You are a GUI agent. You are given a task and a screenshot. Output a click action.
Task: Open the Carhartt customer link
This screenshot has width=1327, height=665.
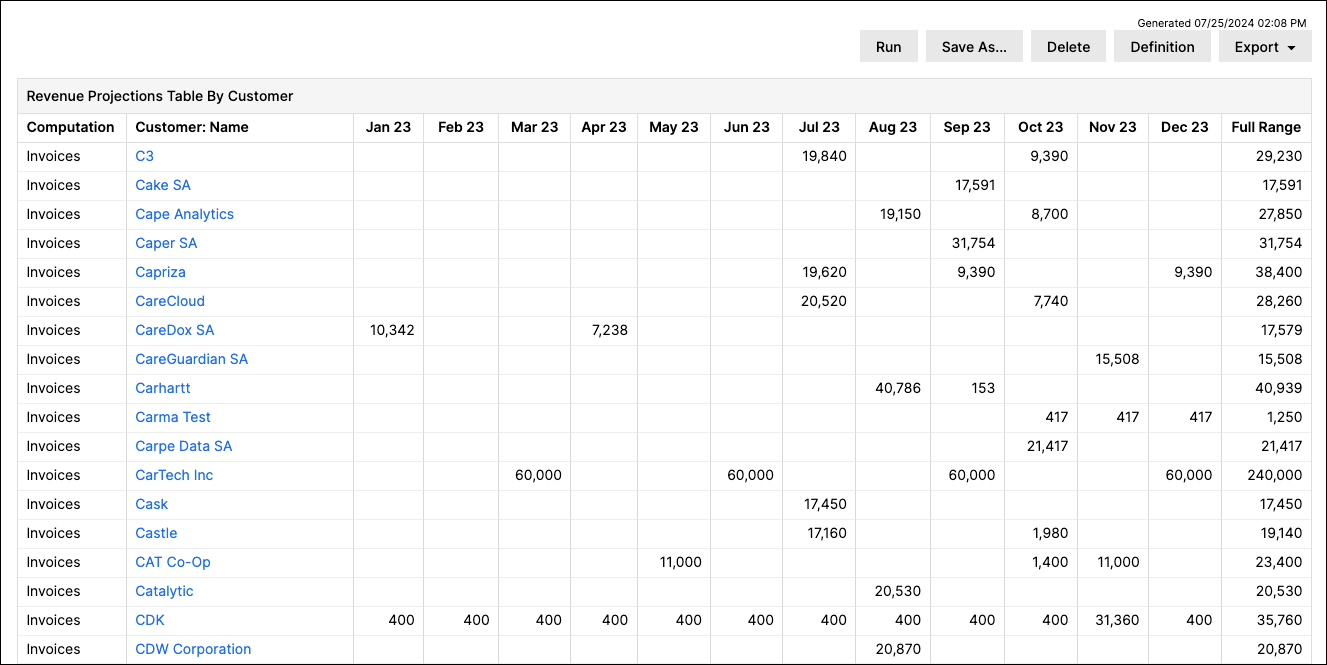[163, 388]
